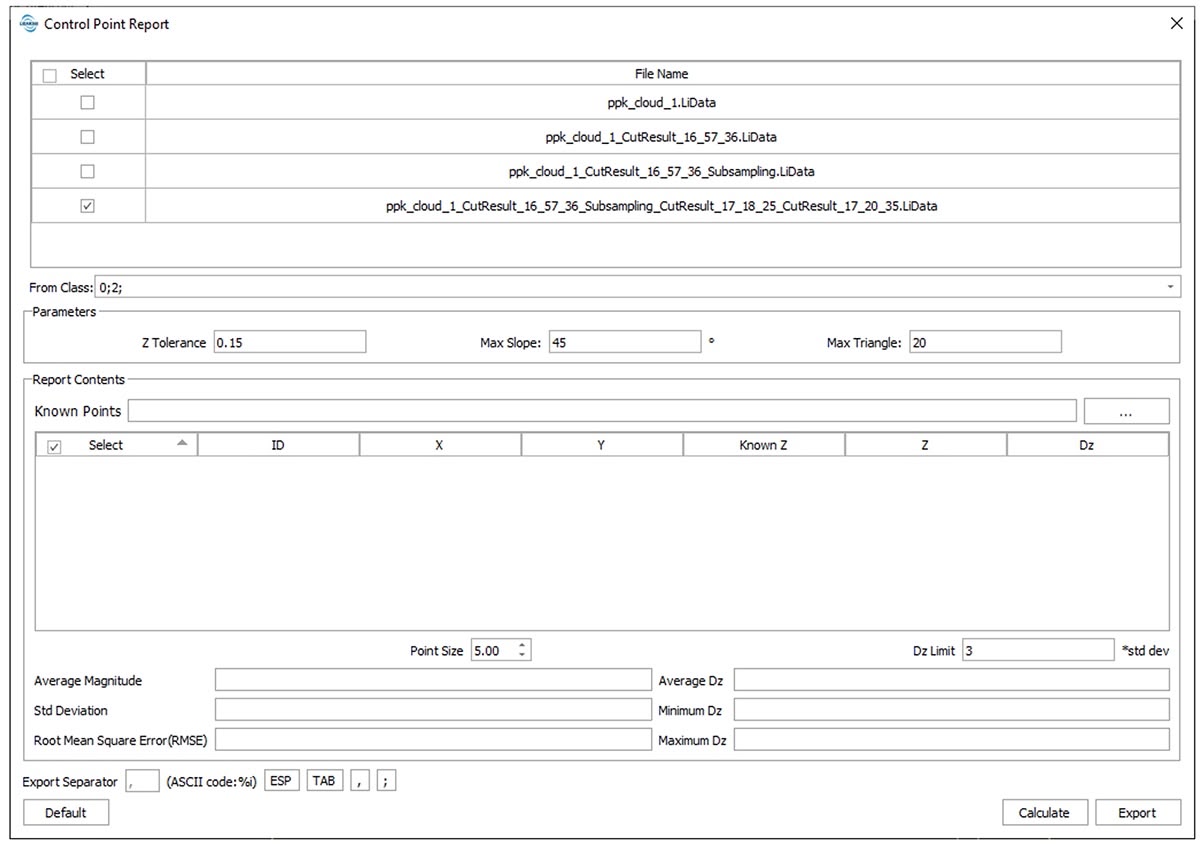
Task: Click the Z Tolerance input field
Action: pyautogui.click(x=289, y=342)
